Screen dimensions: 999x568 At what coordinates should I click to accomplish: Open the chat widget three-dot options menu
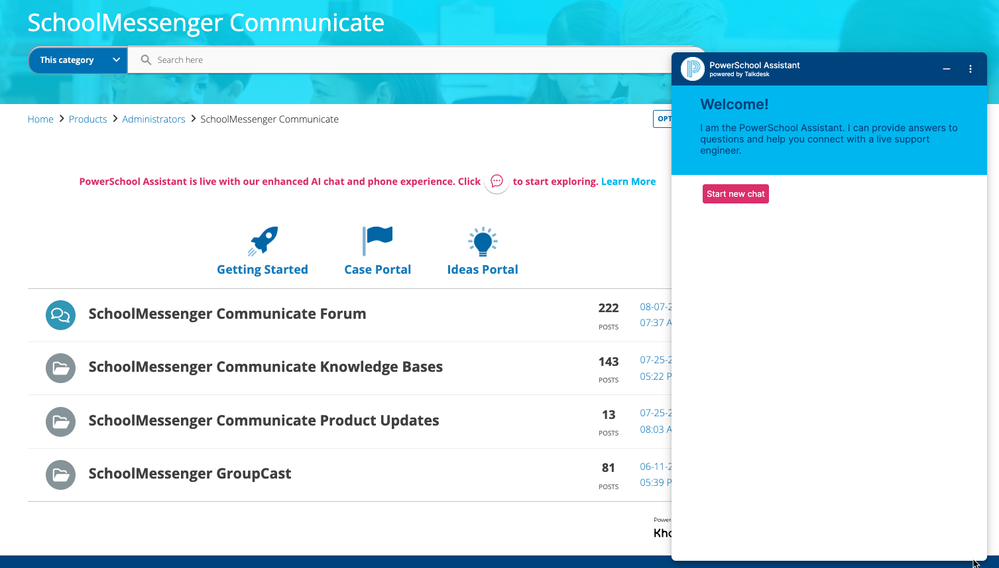[x=970, y=69]
